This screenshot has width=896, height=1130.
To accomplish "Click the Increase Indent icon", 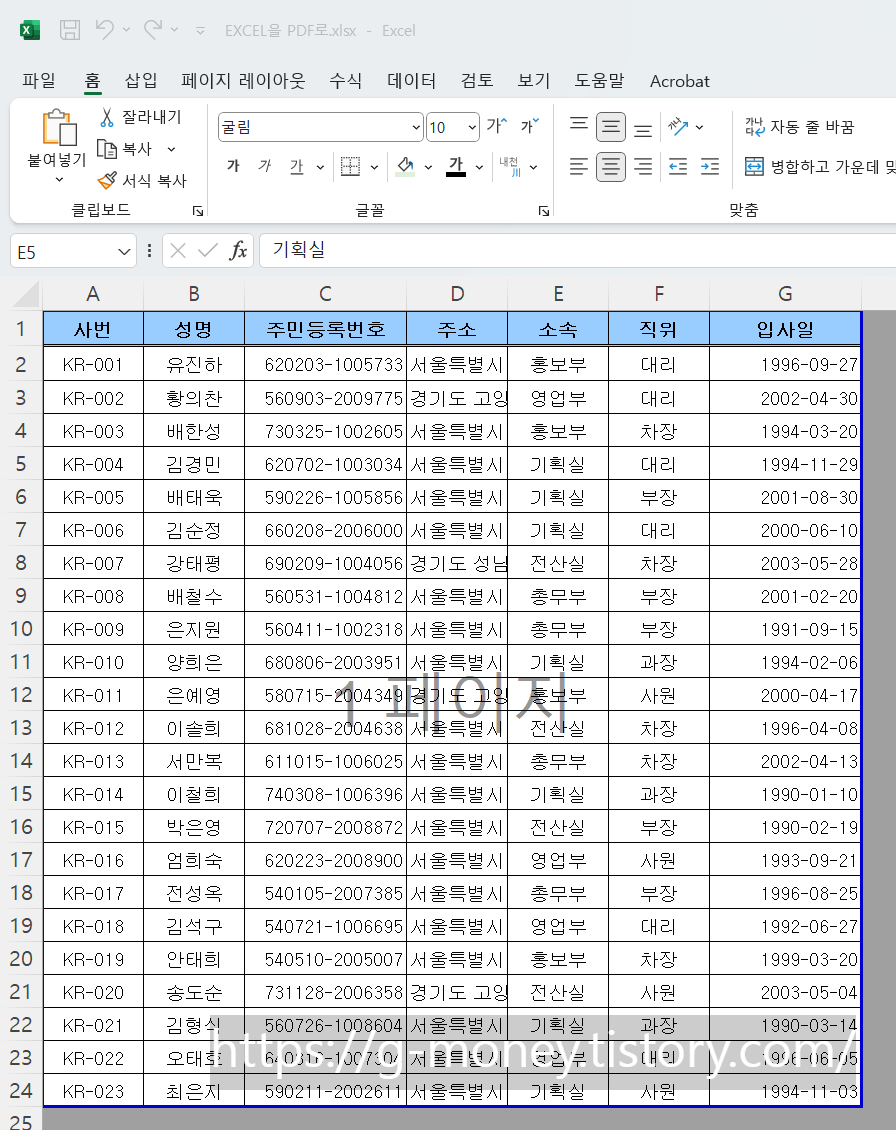I will point(710,167).
